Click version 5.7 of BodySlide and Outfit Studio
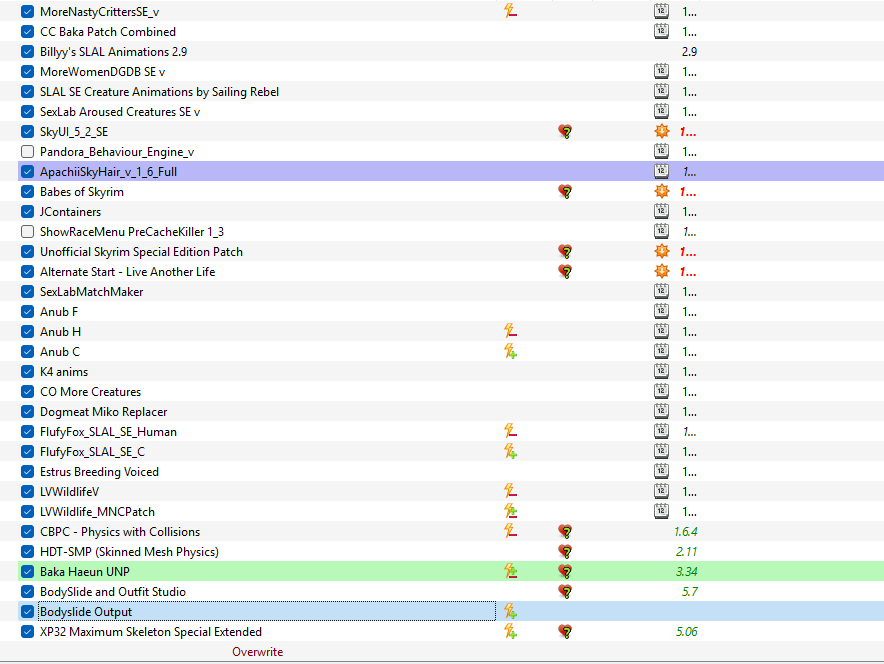 click(x=689, y=592)
